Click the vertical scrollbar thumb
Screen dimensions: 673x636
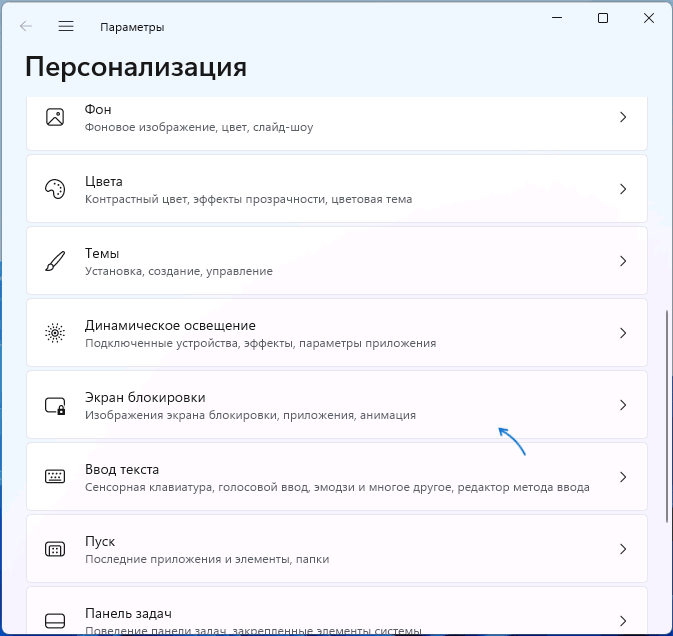pyautogui.click(x=667, y=416)
